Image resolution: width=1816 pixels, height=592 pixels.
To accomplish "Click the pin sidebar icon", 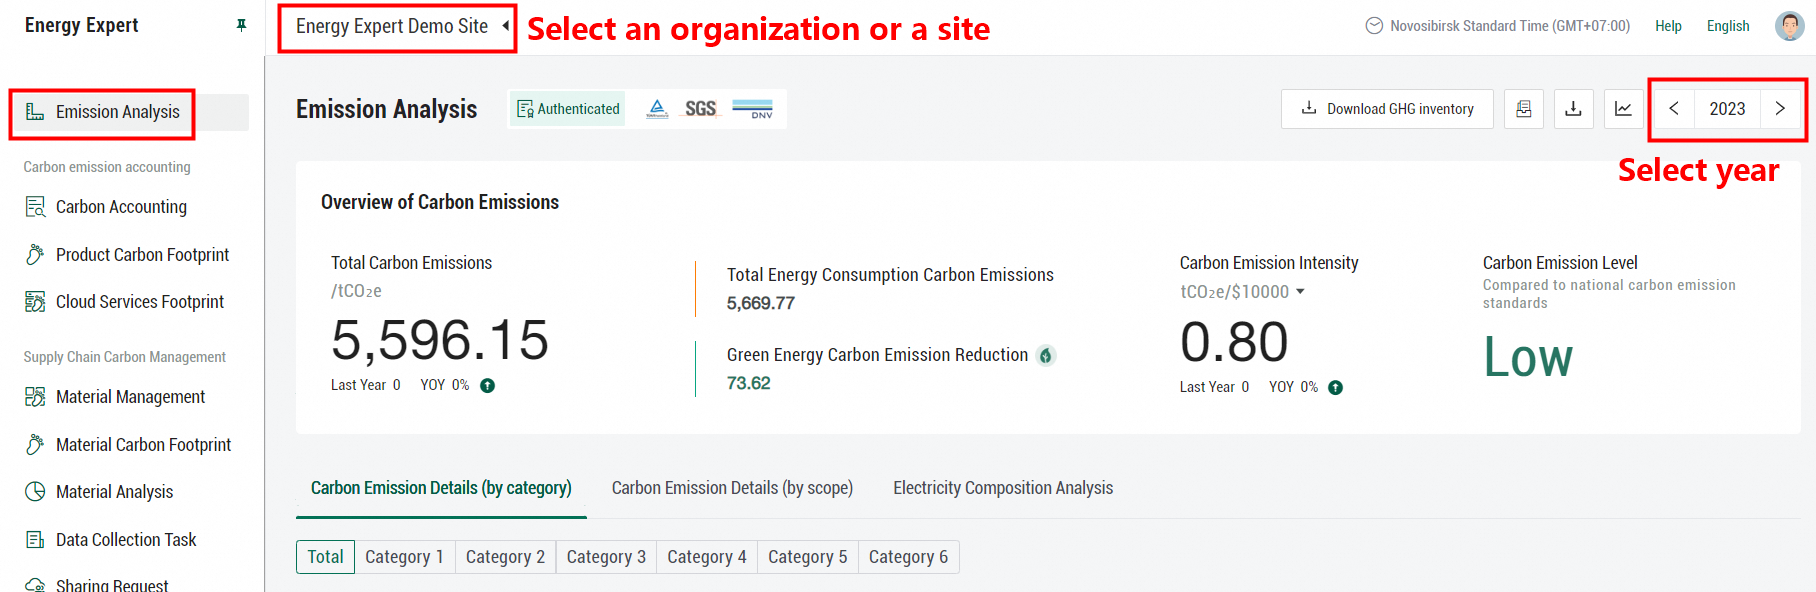I will [x=241, y=25].
